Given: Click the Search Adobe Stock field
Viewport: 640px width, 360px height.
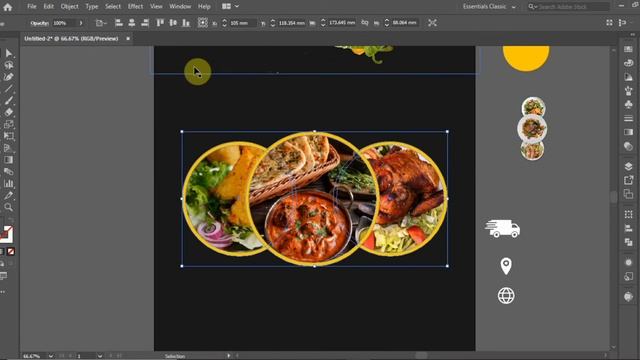Looking at the screenshot, I should [x=569, y=7].
